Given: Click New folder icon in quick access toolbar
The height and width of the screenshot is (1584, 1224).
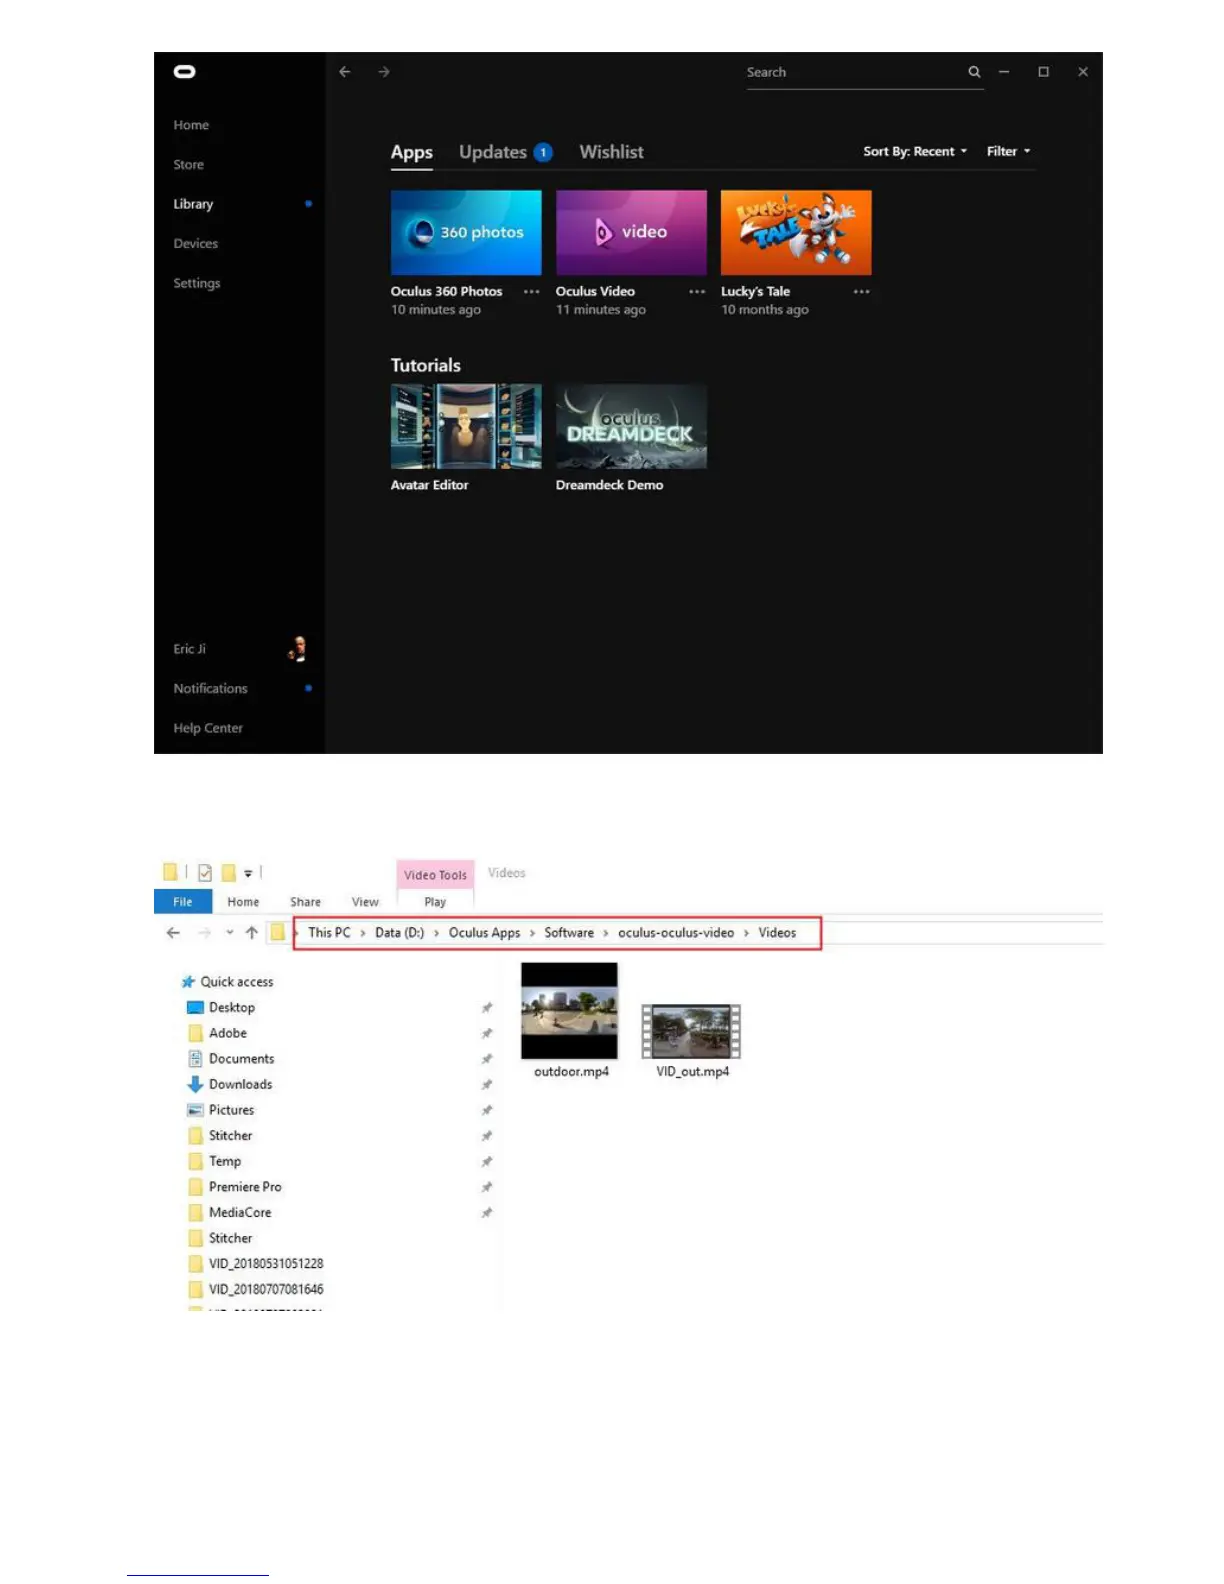Looking at the screenshot, I should [228, 873].
